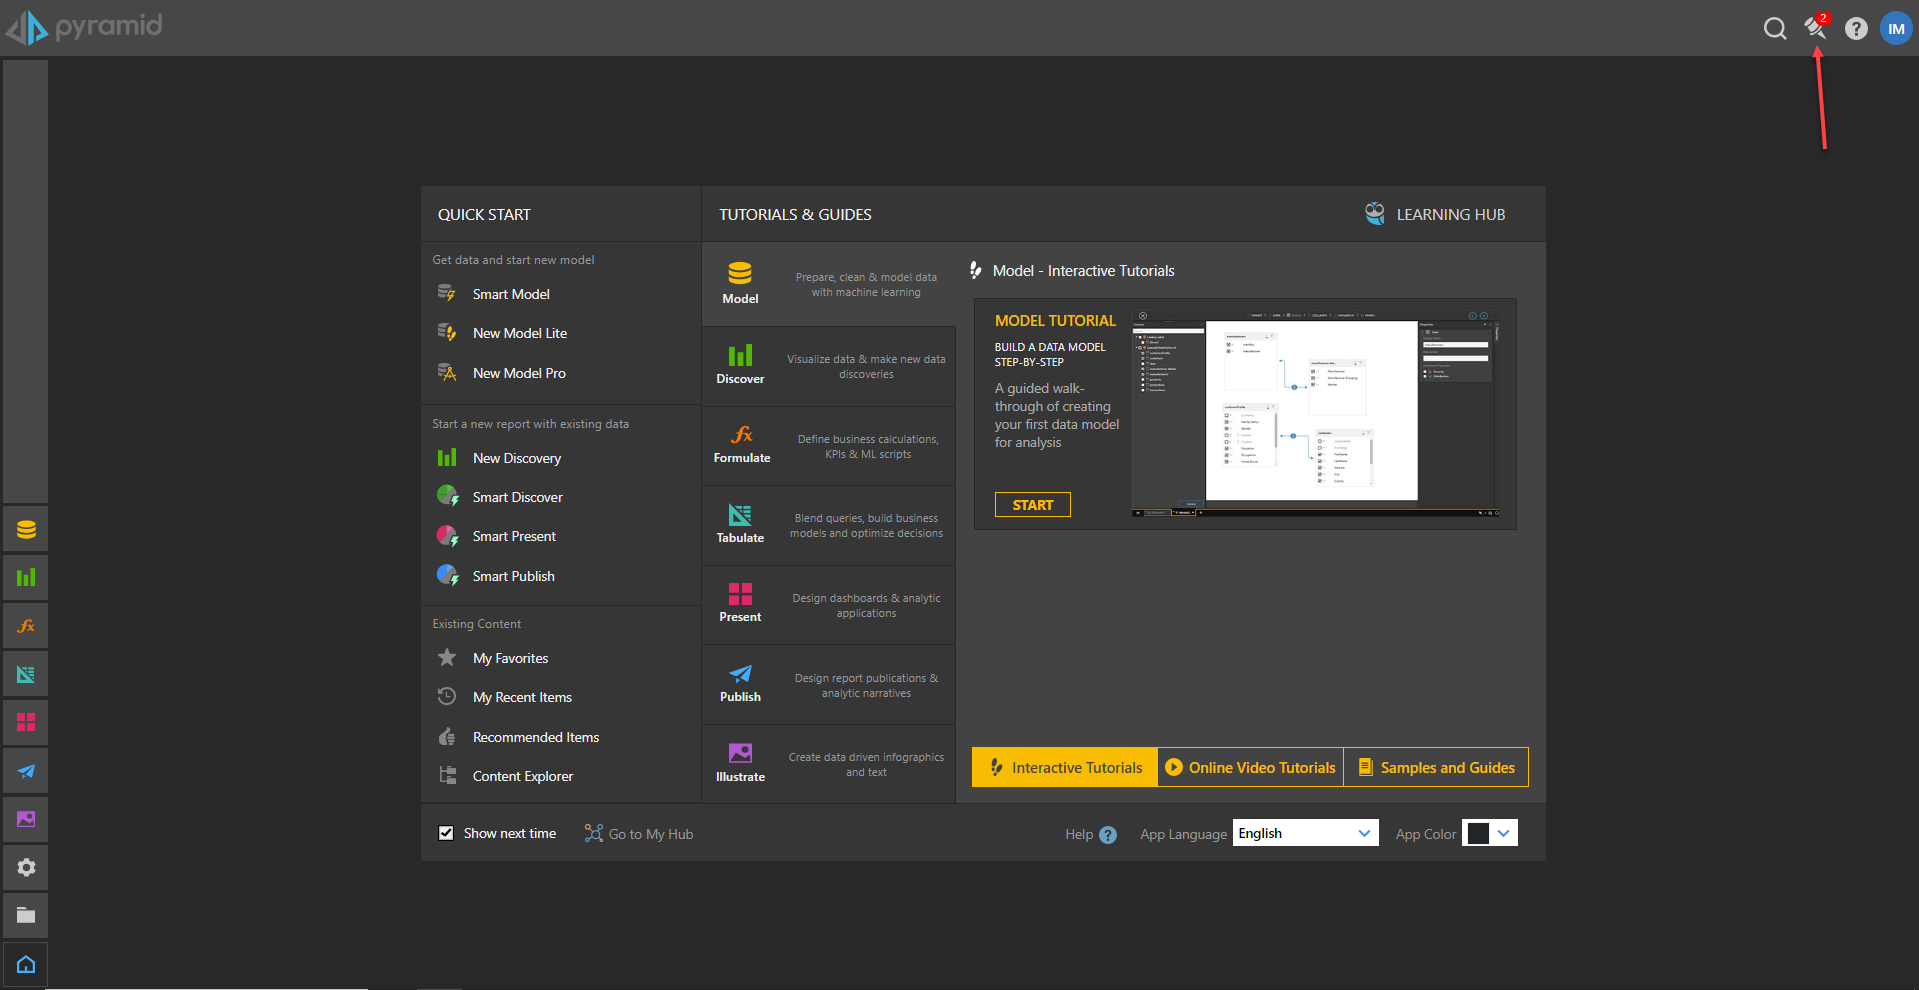The image size is (1919, 990).
Task: Click the Help link in footer
Action: coord(1079,834)
